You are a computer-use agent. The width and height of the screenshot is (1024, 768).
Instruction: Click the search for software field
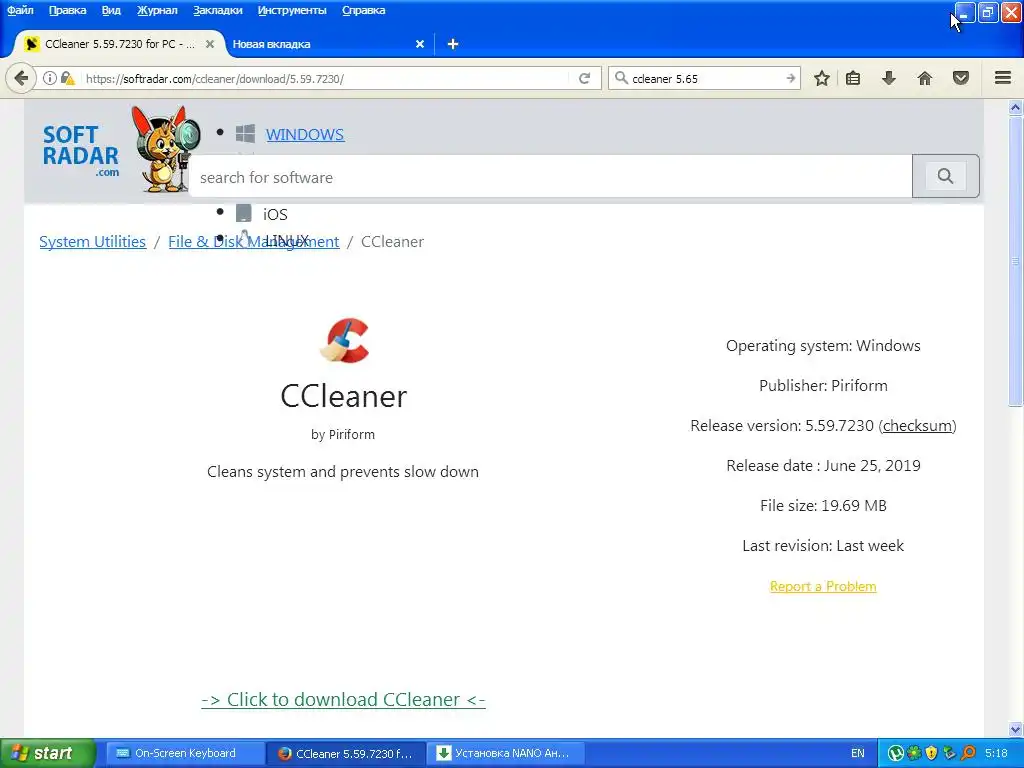tap(551, 177)
